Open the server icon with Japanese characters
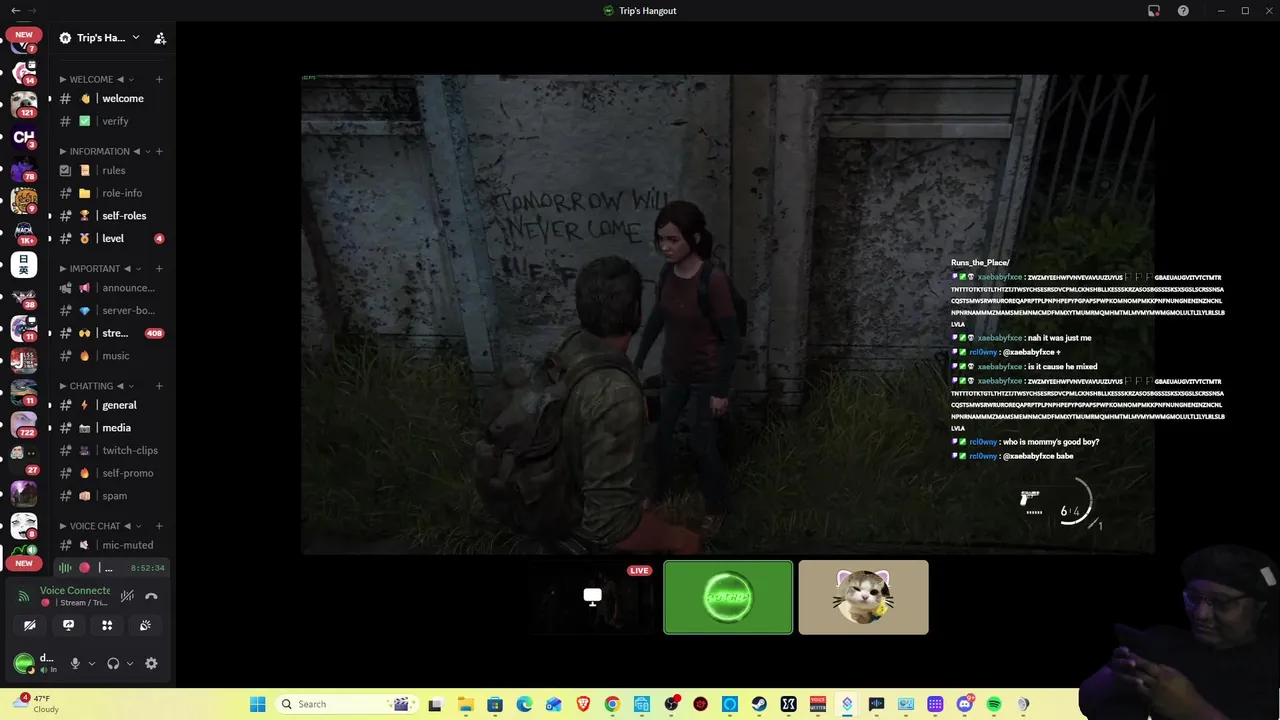 coord(24,264)
